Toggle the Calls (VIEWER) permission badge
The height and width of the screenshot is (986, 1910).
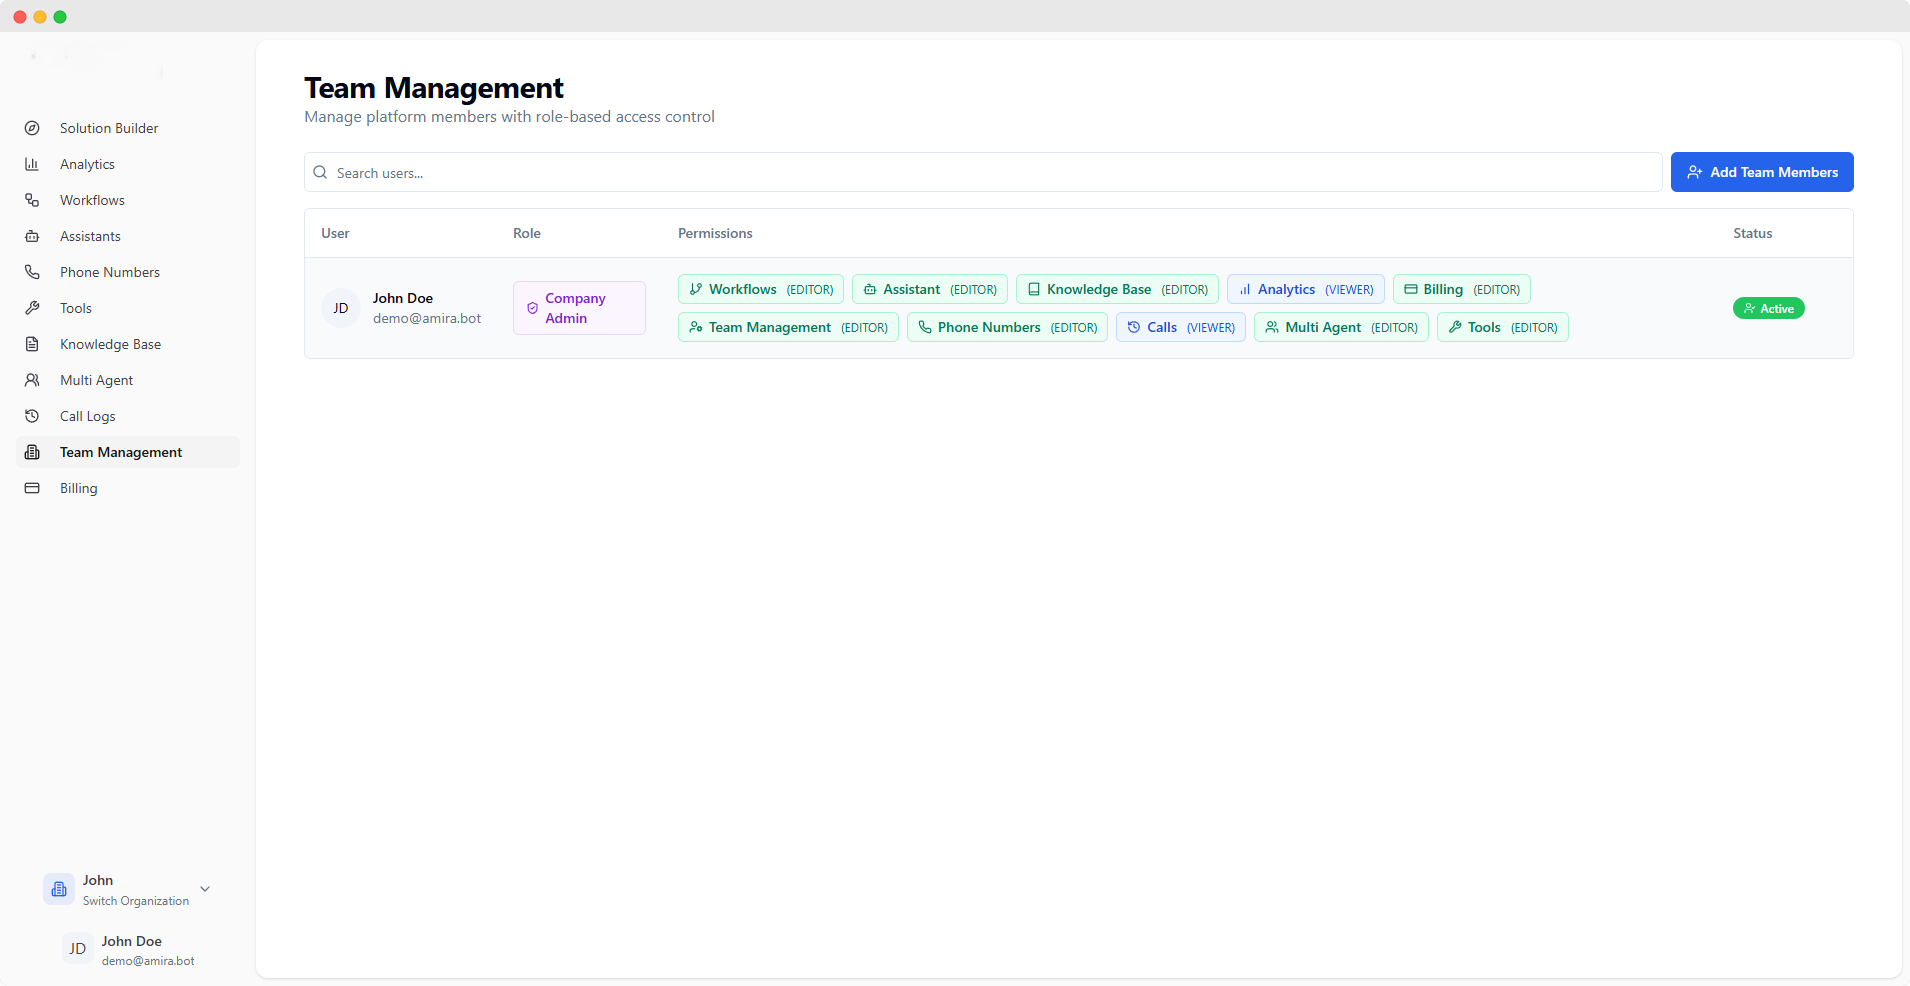[1180, 327]
